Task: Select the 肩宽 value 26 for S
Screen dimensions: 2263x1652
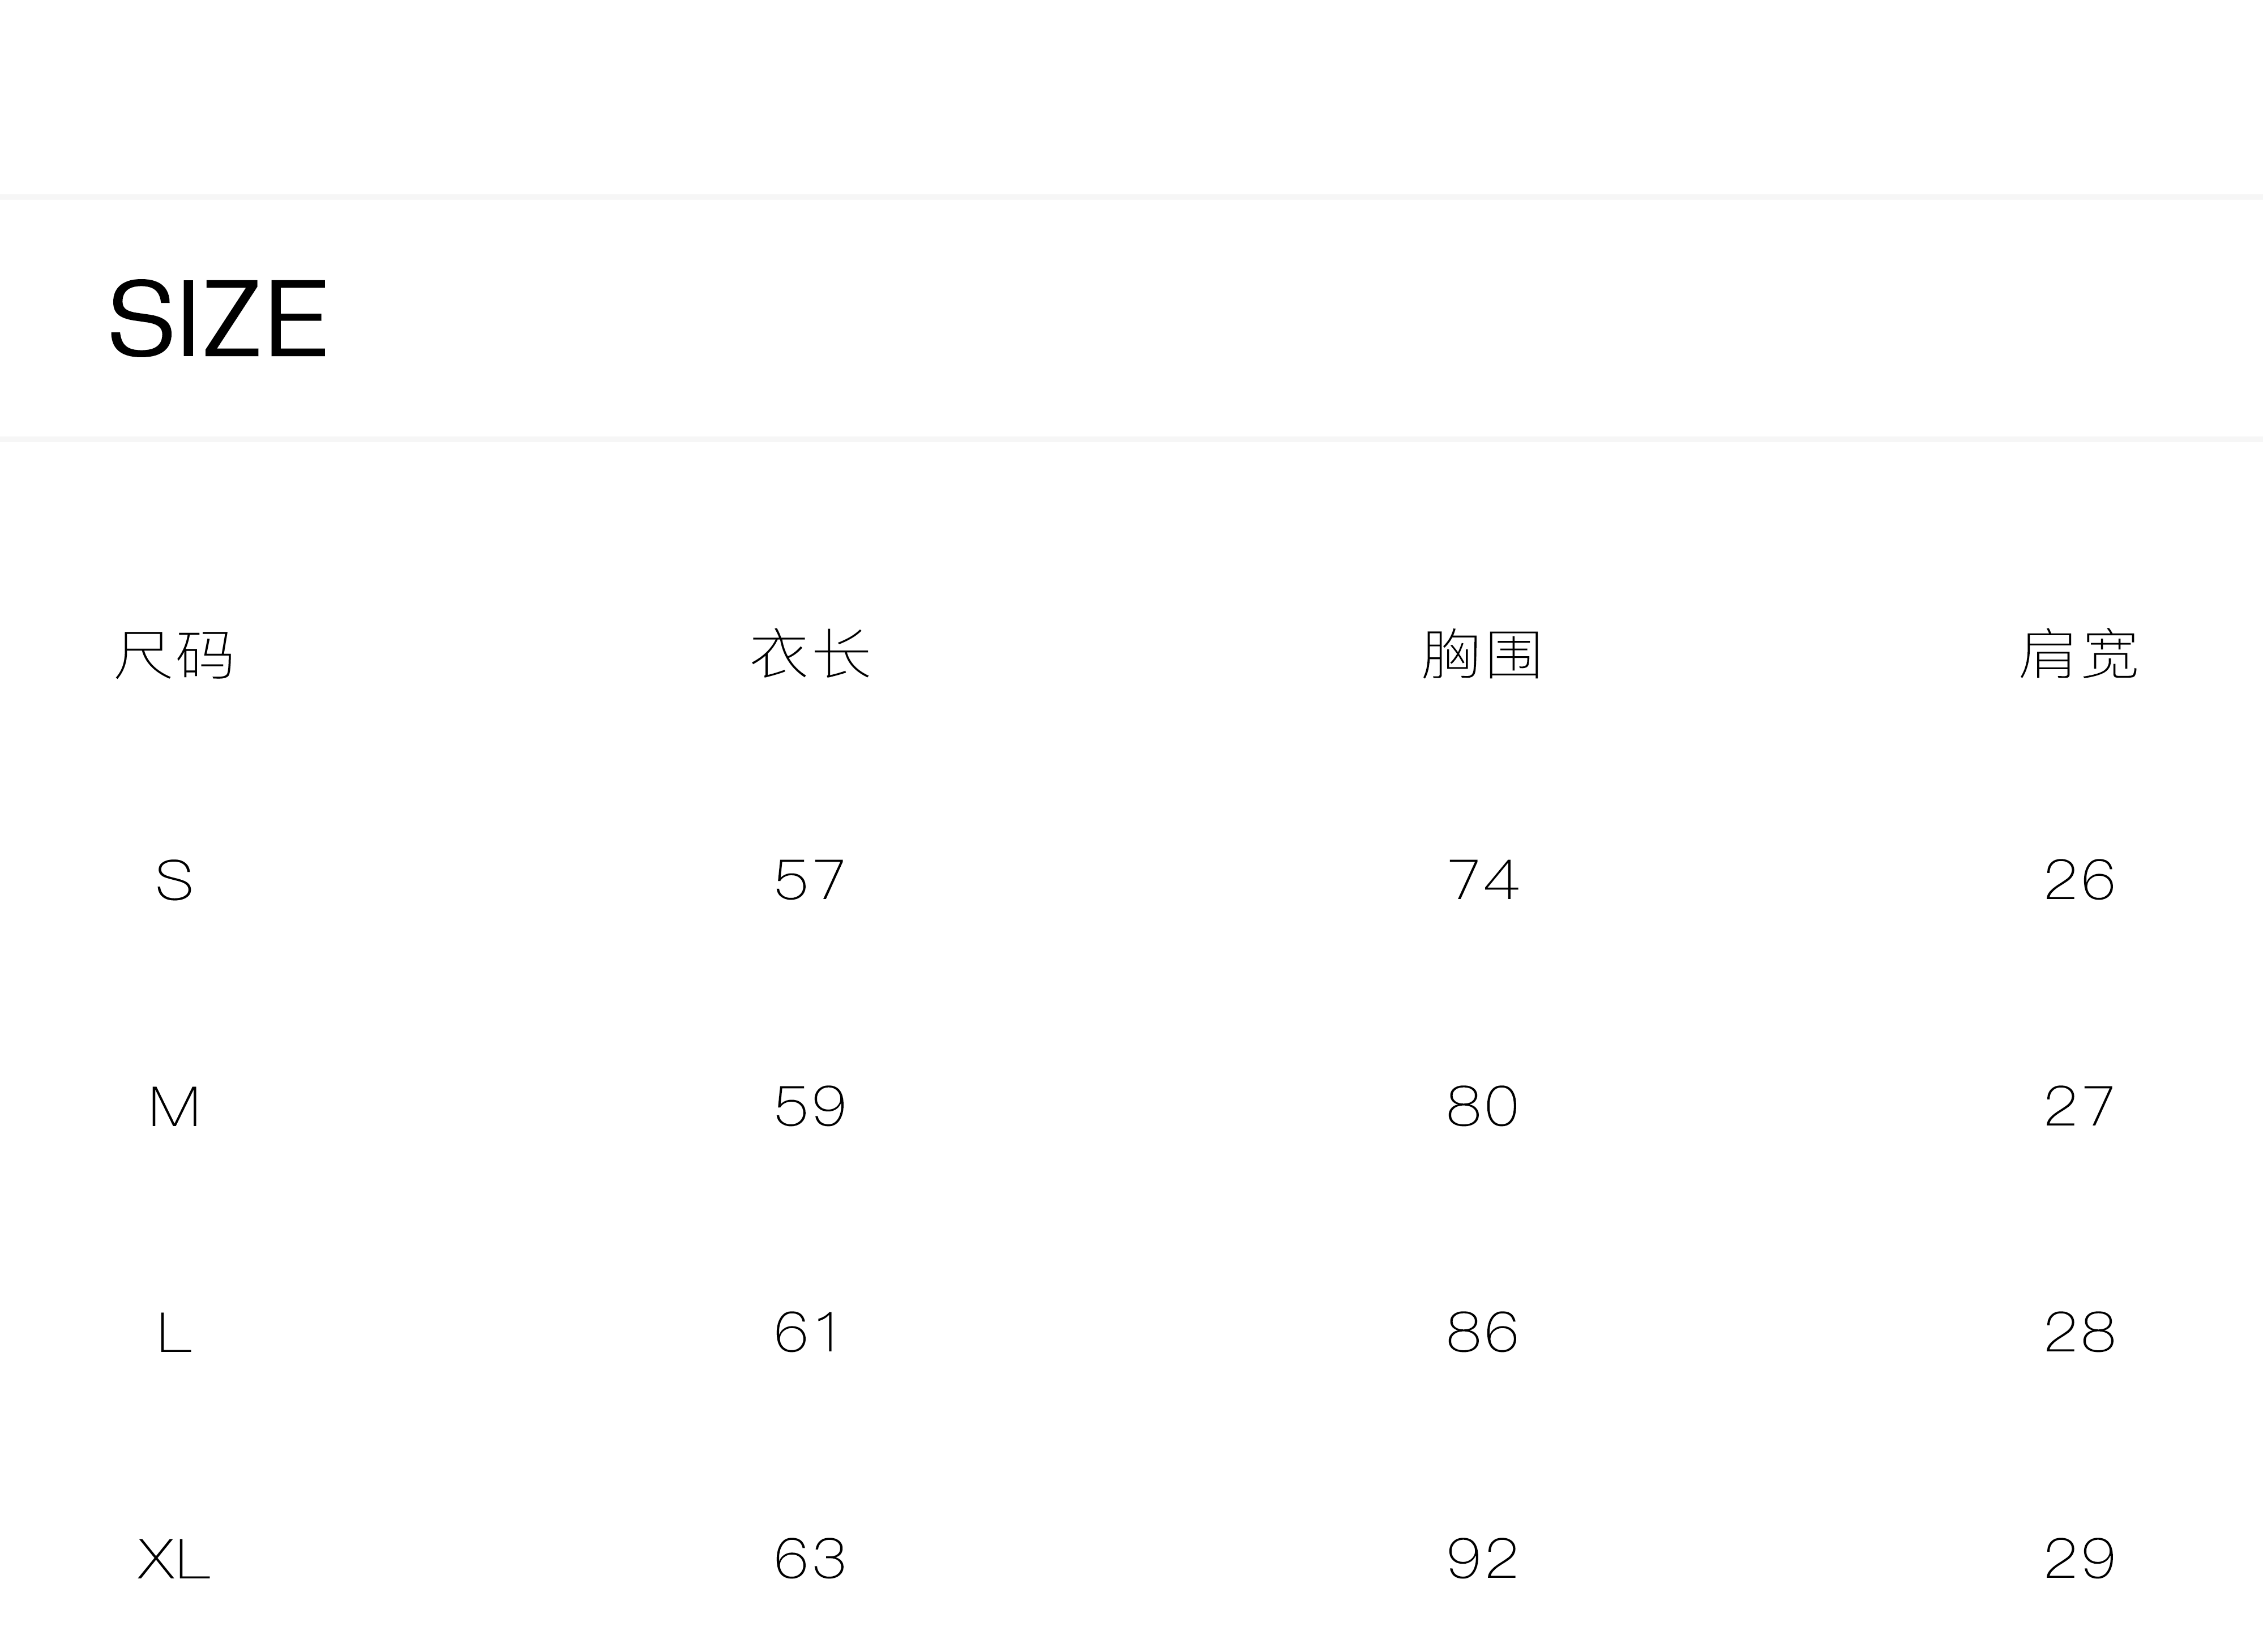Action: point(2079,880)
